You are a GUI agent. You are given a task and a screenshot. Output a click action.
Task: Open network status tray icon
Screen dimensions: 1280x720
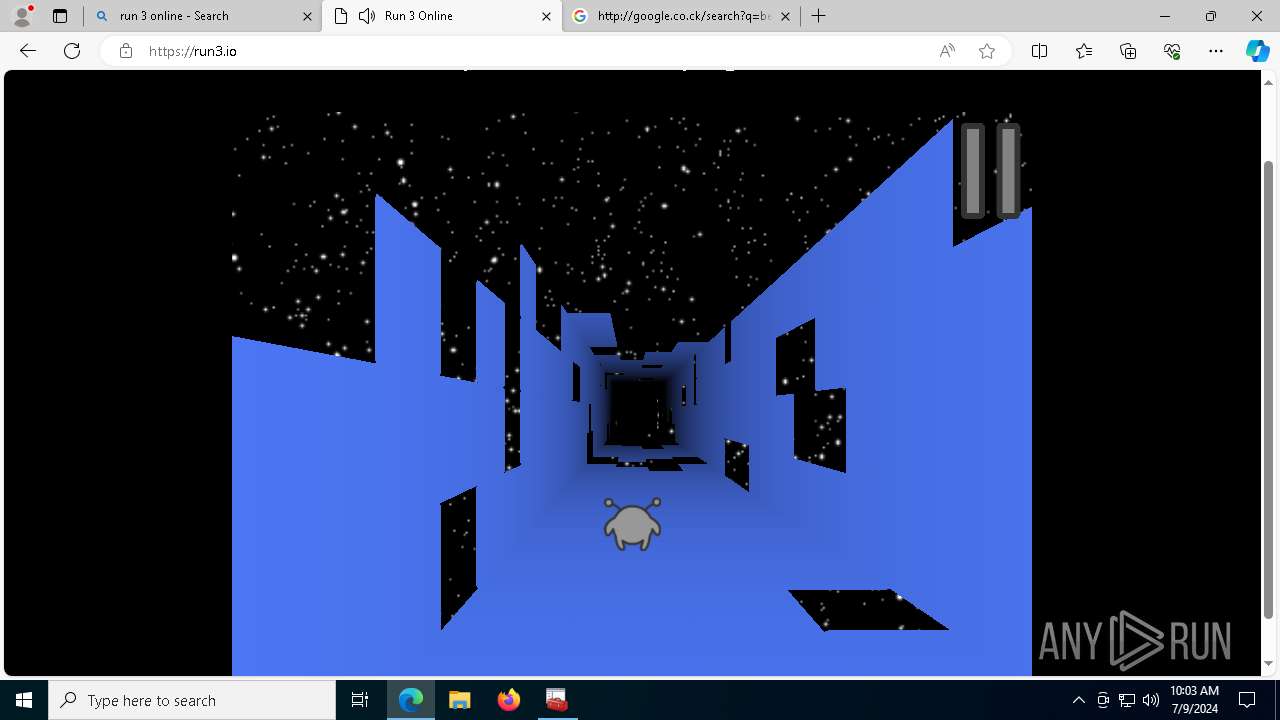(x=1127, y=700)
